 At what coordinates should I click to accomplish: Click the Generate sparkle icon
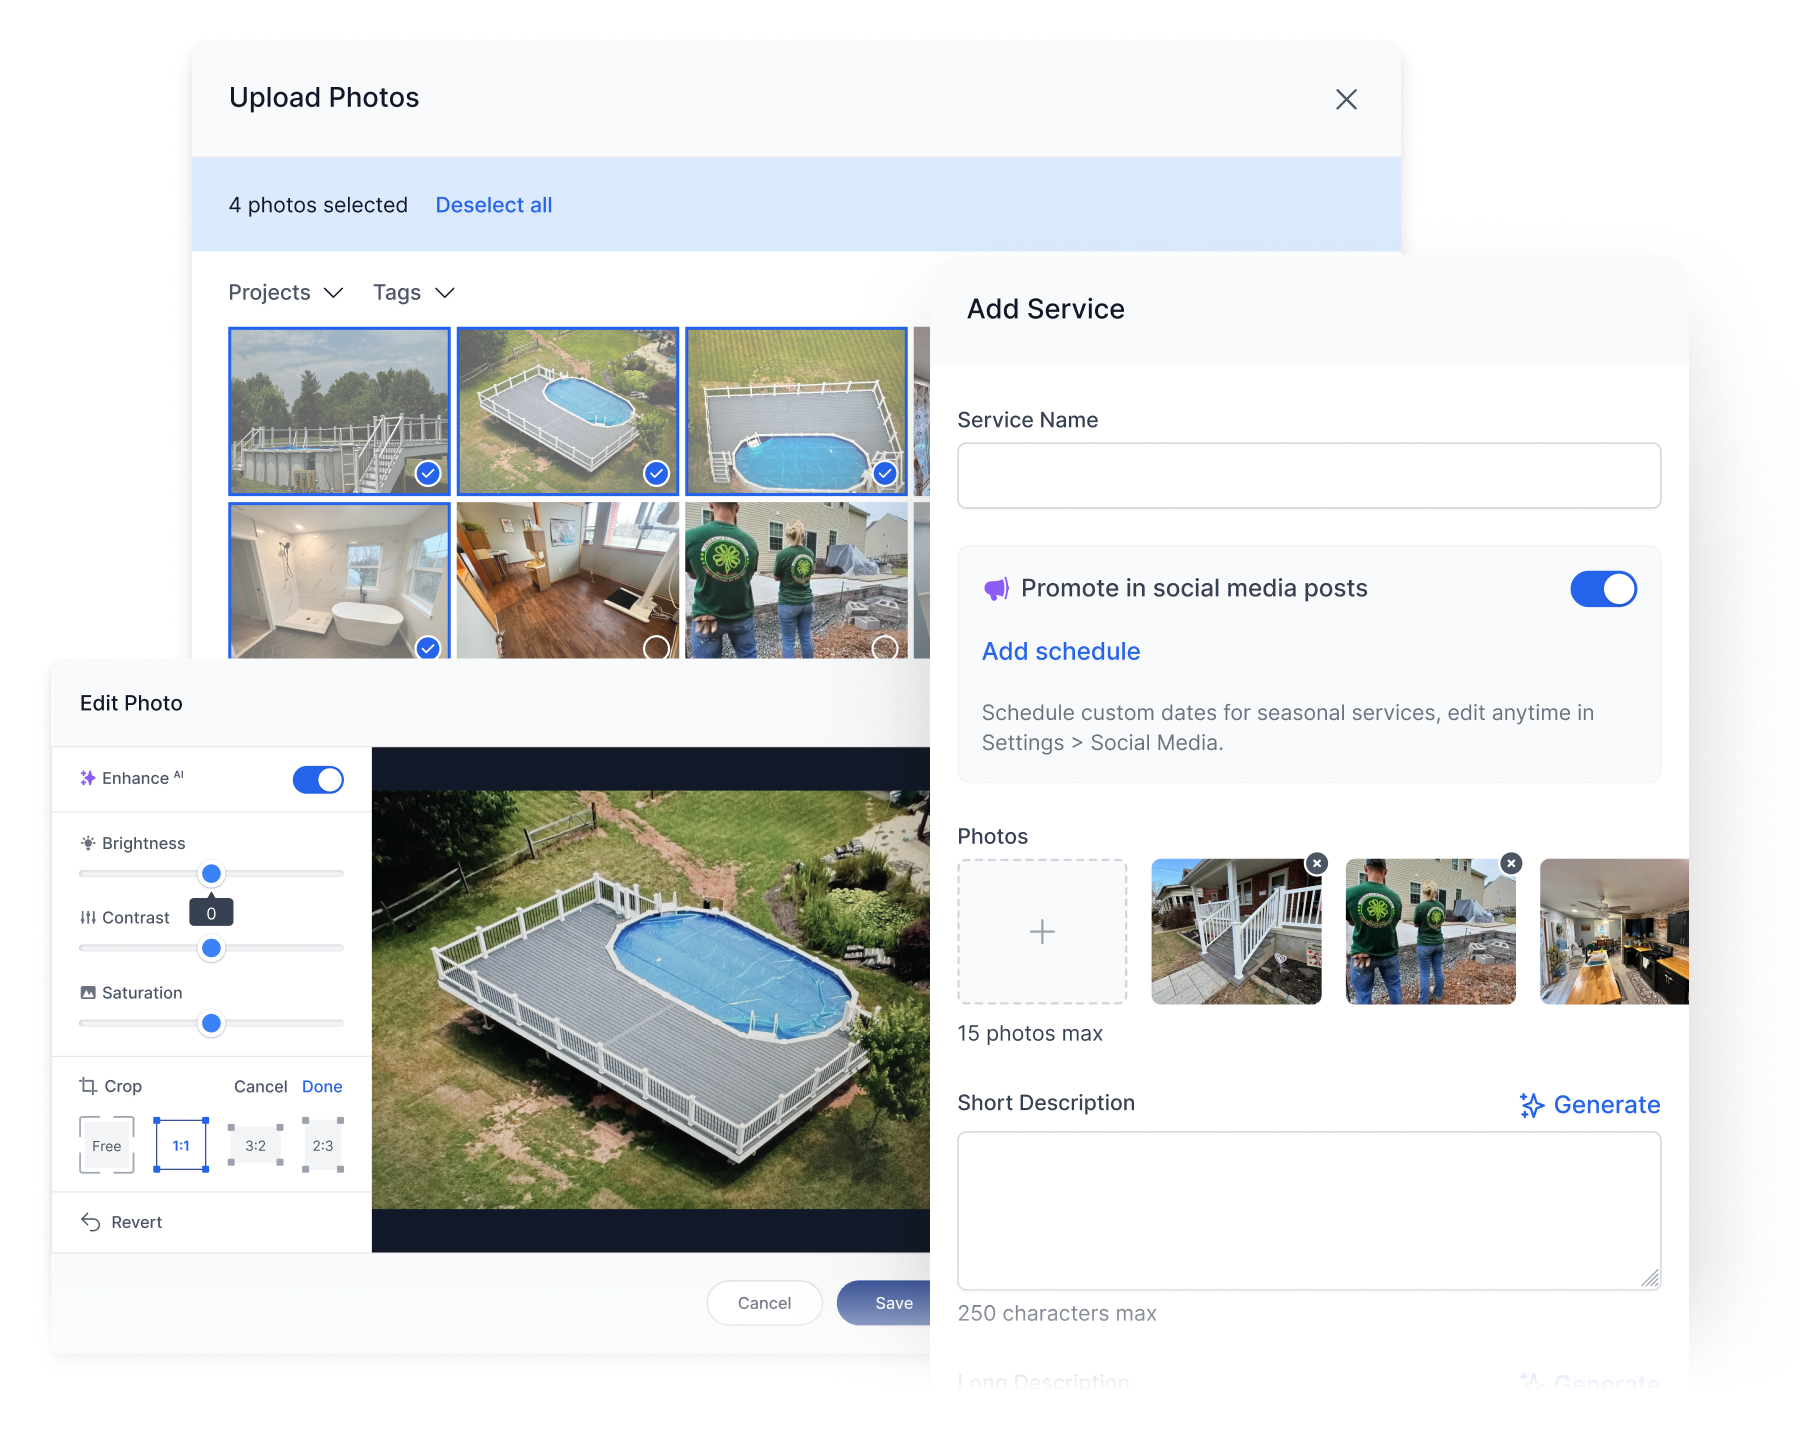(1531, 1105)
